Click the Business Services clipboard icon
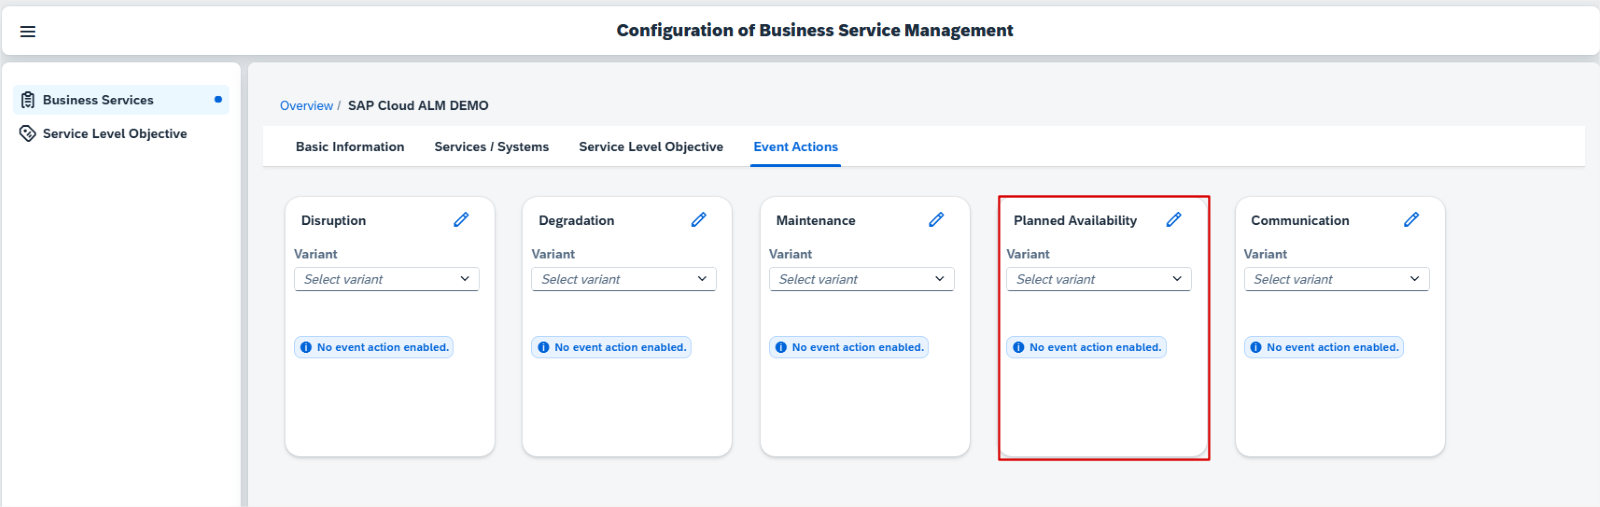Image resolution: width=1600 pixels, height=507 pixels. (x=28, y=100)
